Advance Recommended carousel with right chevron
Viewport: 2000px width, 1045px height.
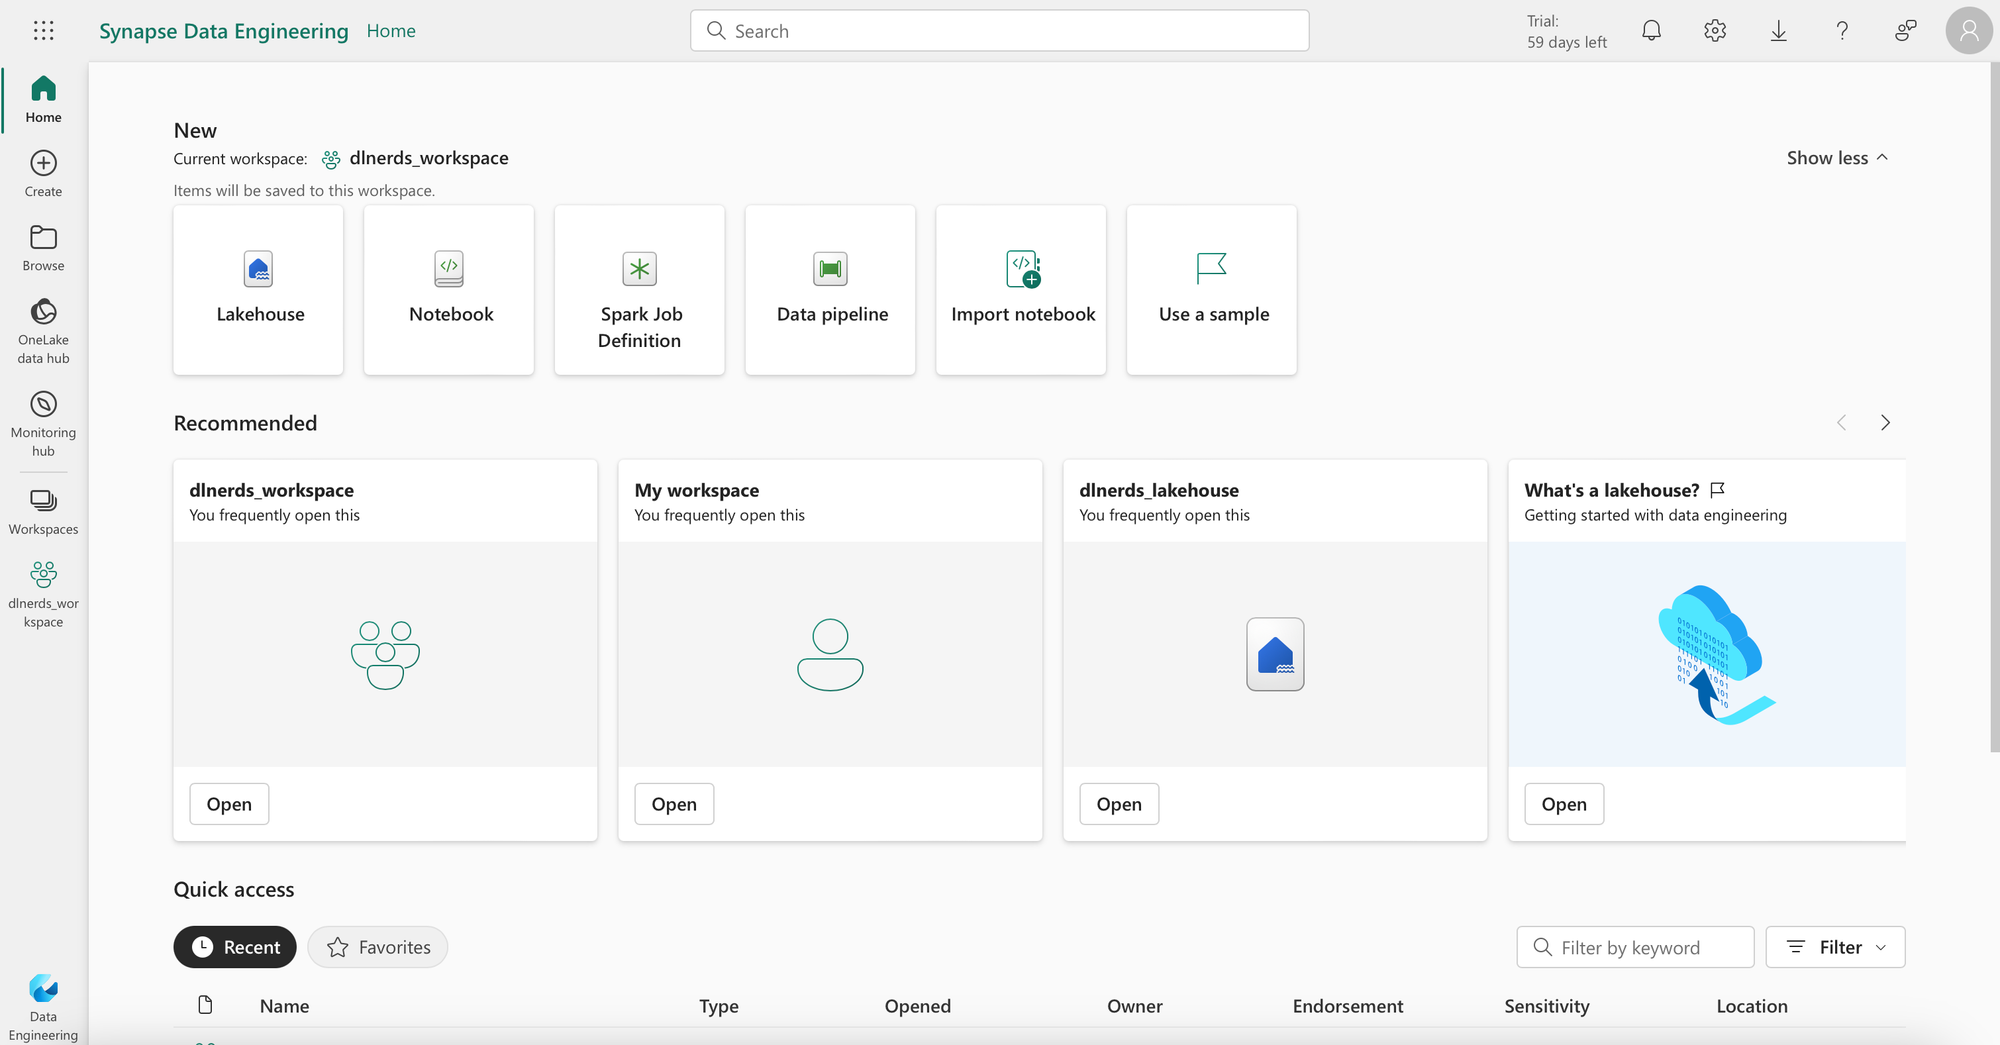pyautogui.click(x=1885, y=423)
